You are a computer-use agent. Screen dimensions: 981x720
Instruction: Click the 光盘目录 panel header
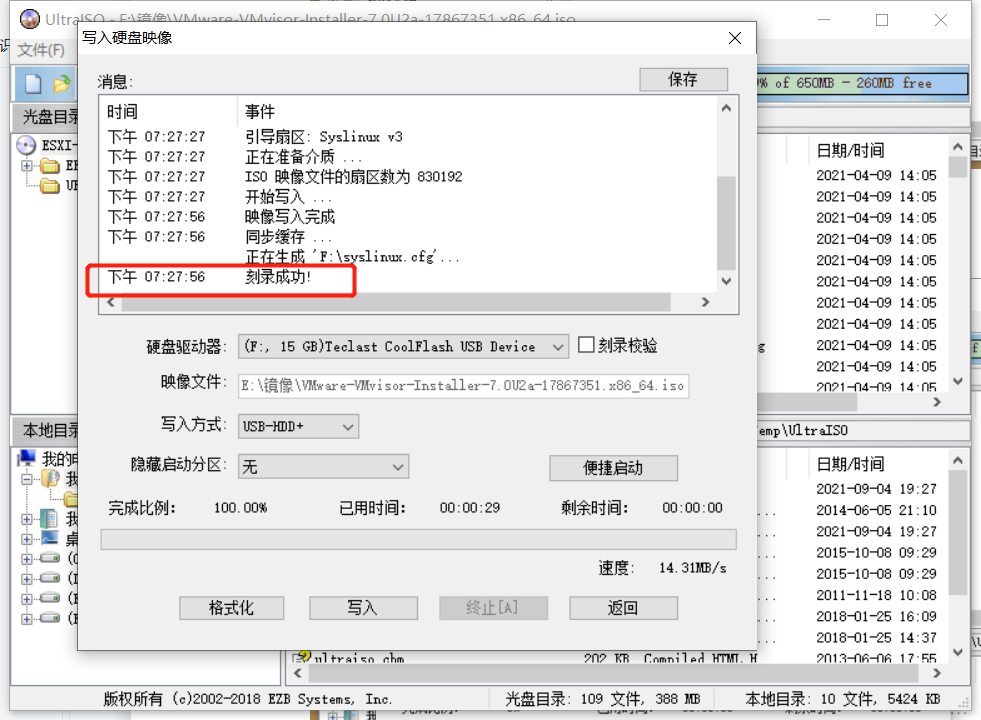[x=49, y=117]
